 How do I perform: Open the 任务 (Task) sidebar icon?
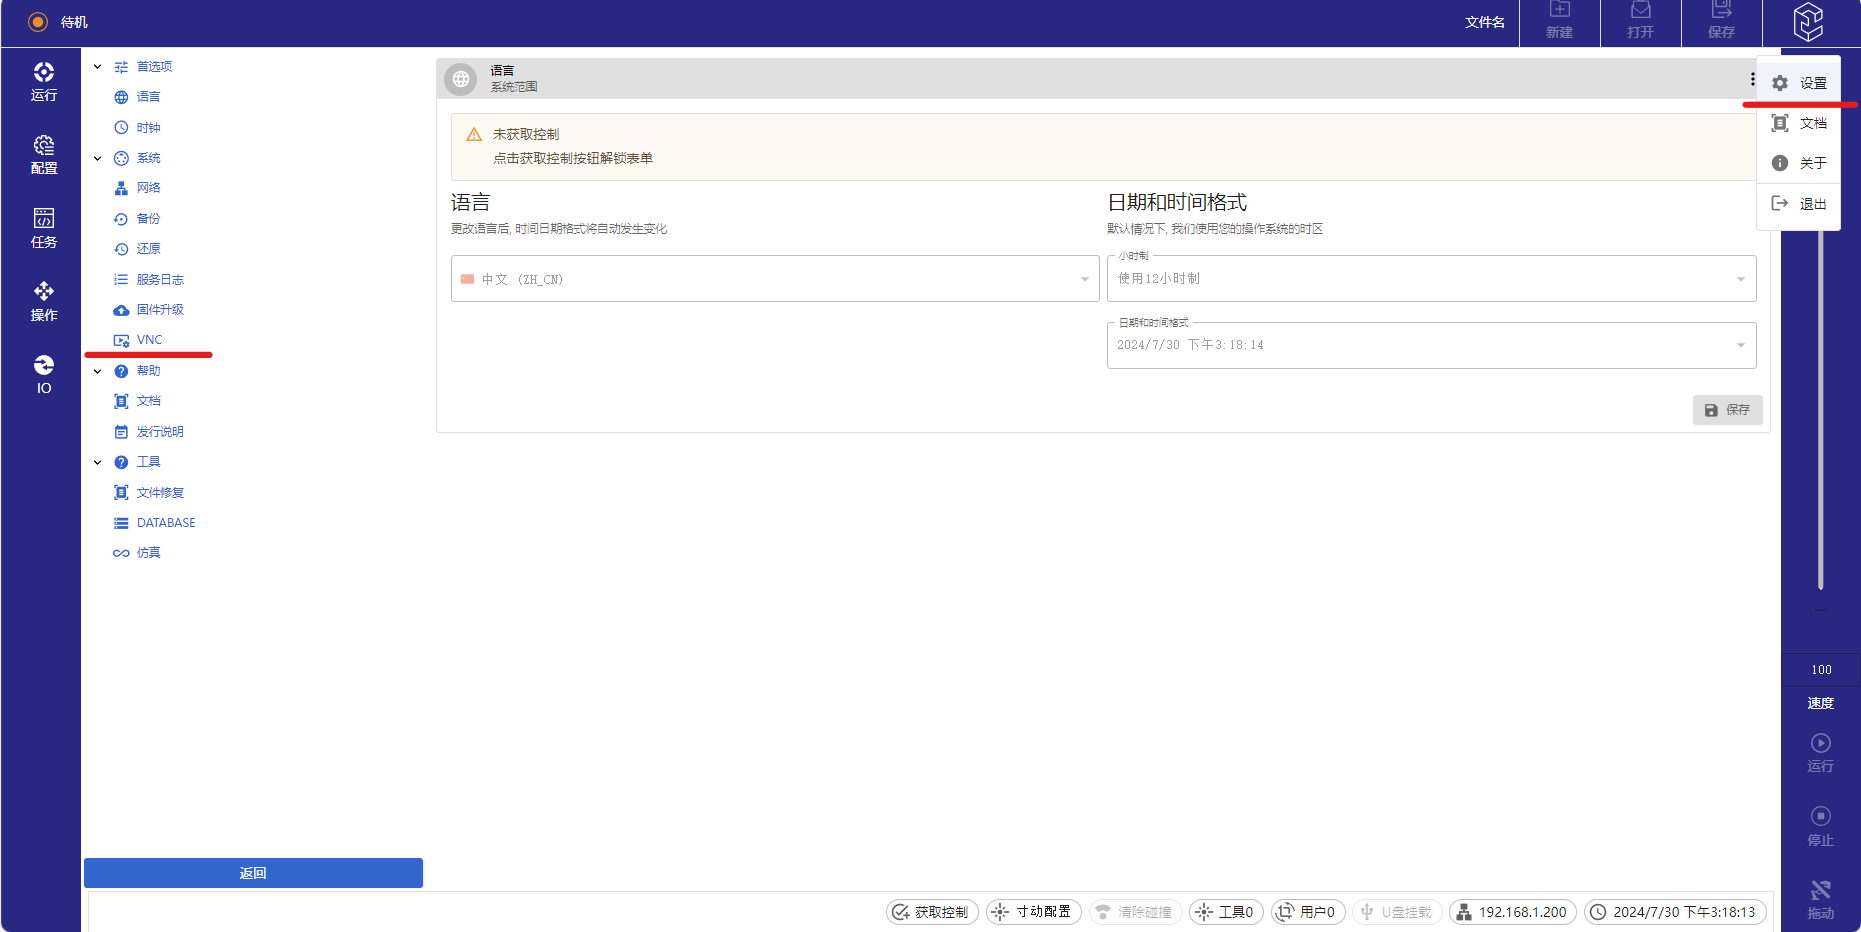point(43,228)
